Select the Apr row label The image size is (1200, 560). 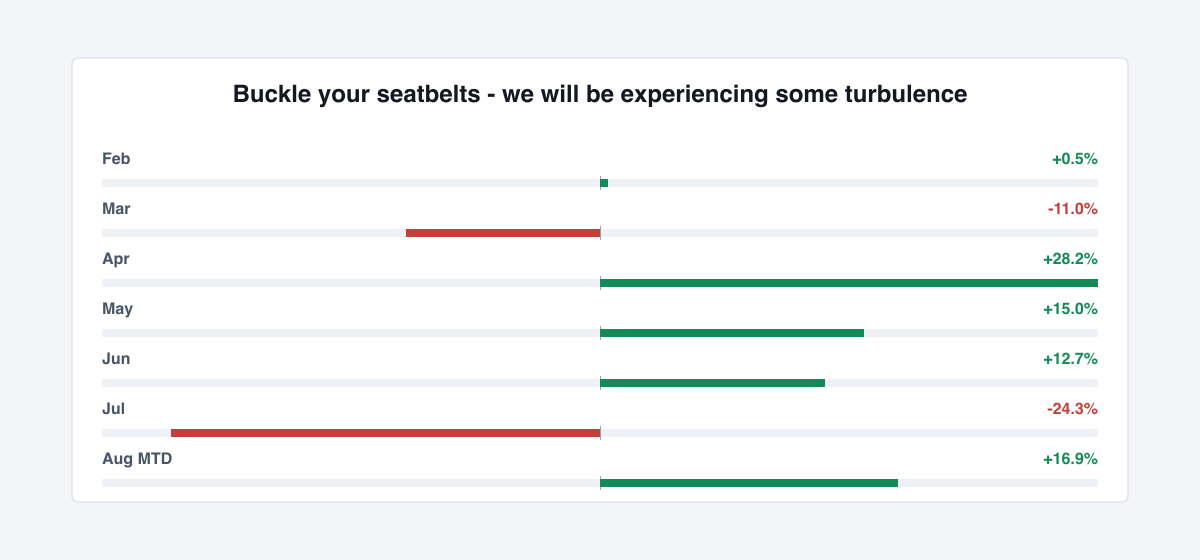tap(116, 258)
